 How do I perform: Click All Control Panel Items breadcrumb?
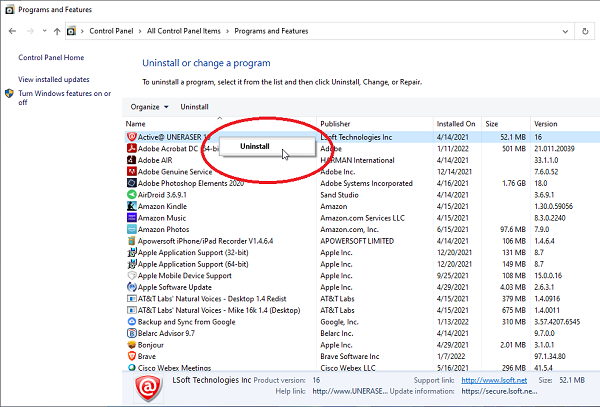point(184,31)
